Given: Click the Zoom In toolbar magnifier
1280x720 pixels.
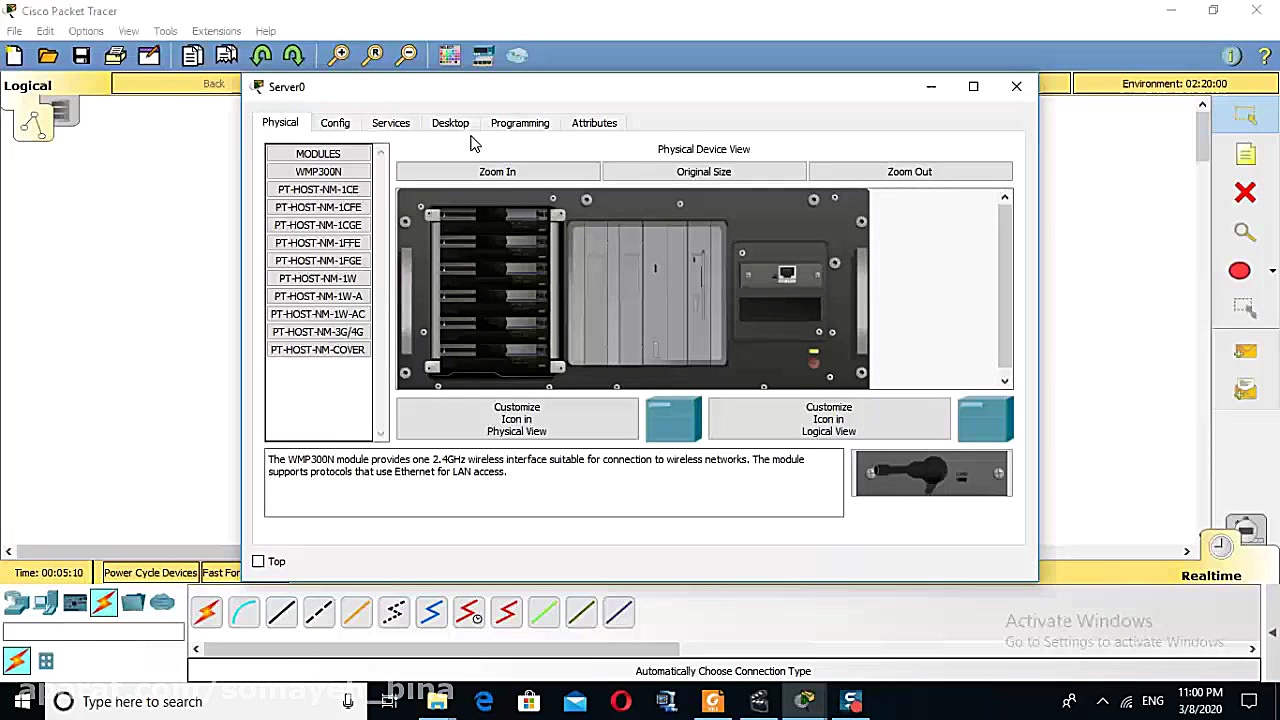Looking at the screenshot, I should tap(339, 56).
